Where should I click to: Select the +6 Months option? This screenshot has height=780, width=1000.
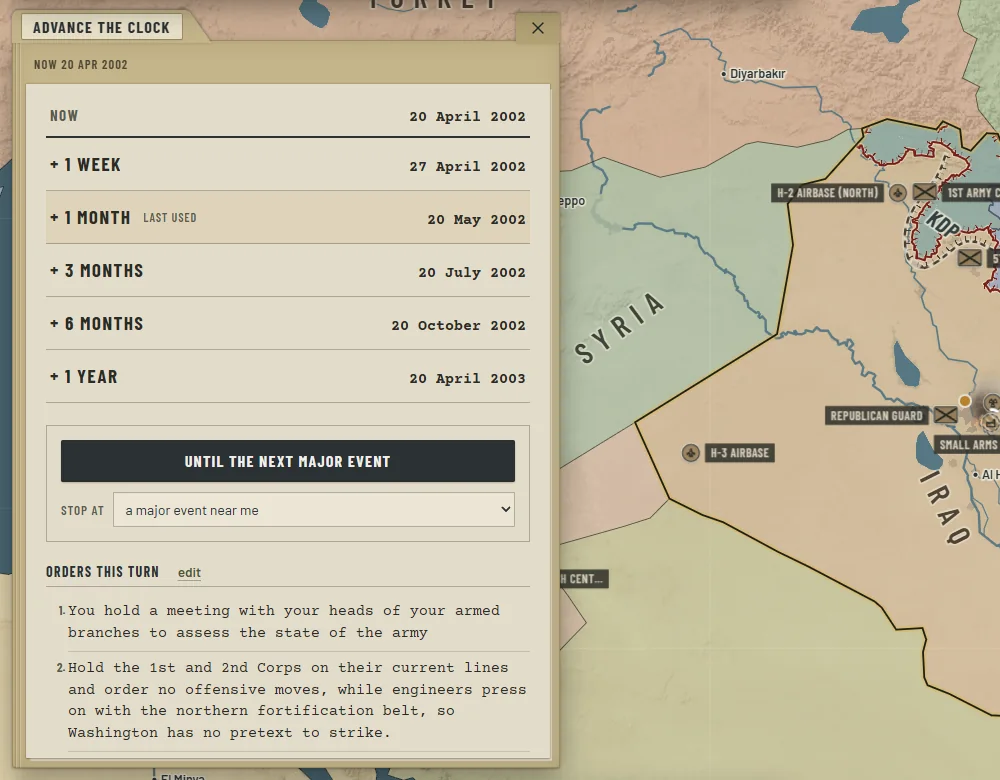coord(288,323)
